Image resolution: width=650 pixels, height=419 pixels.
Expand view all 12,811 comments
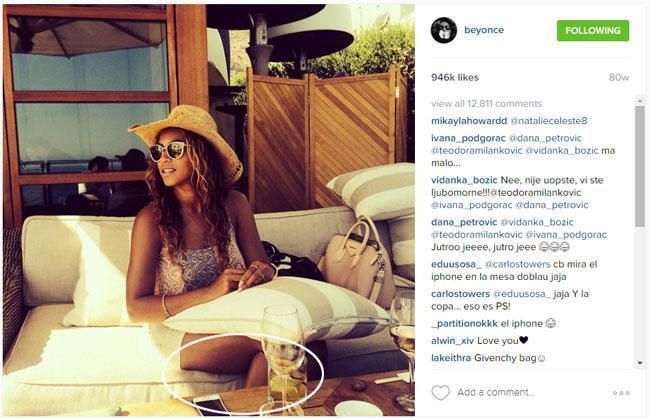click(486, 104)
